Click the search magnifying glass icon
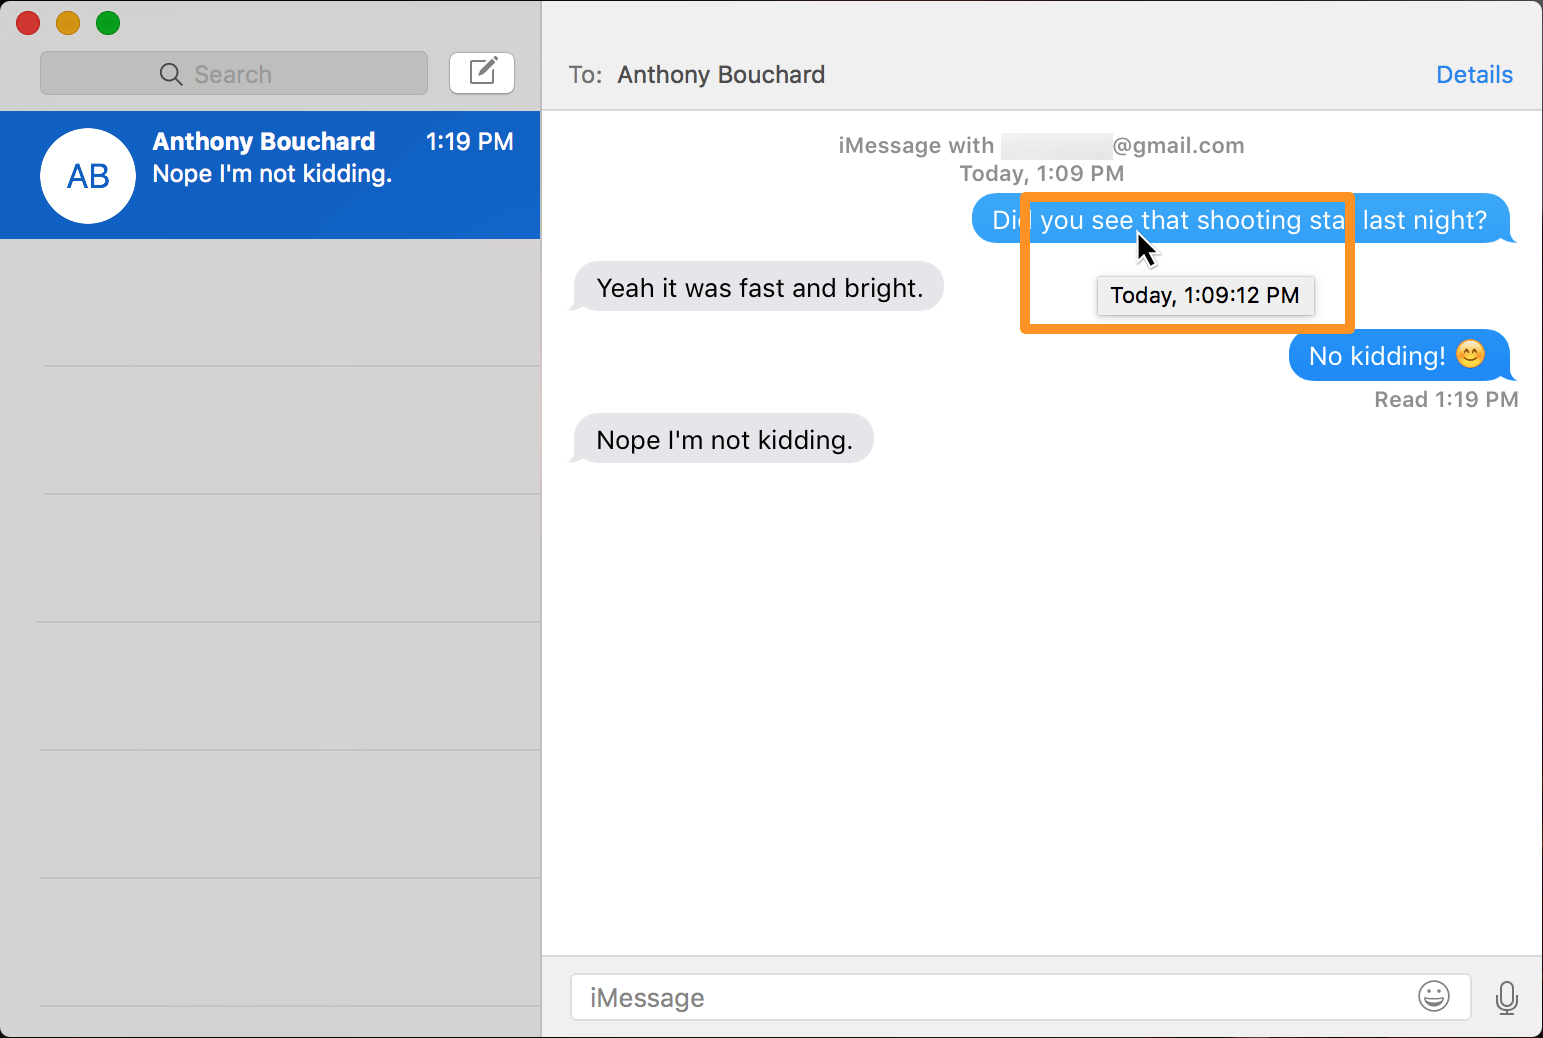 tap(171, 75)
